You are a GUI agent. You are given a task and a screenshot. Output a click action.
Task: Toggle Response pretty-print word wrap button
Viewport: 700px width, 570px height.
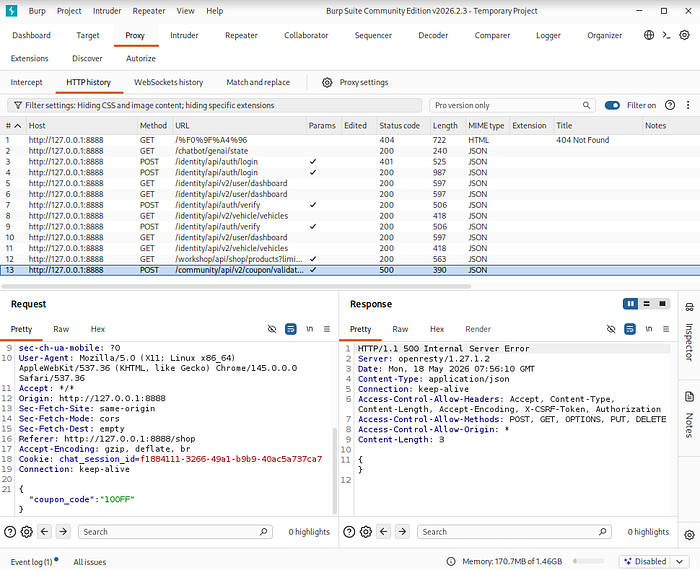[x=630, y=329]
